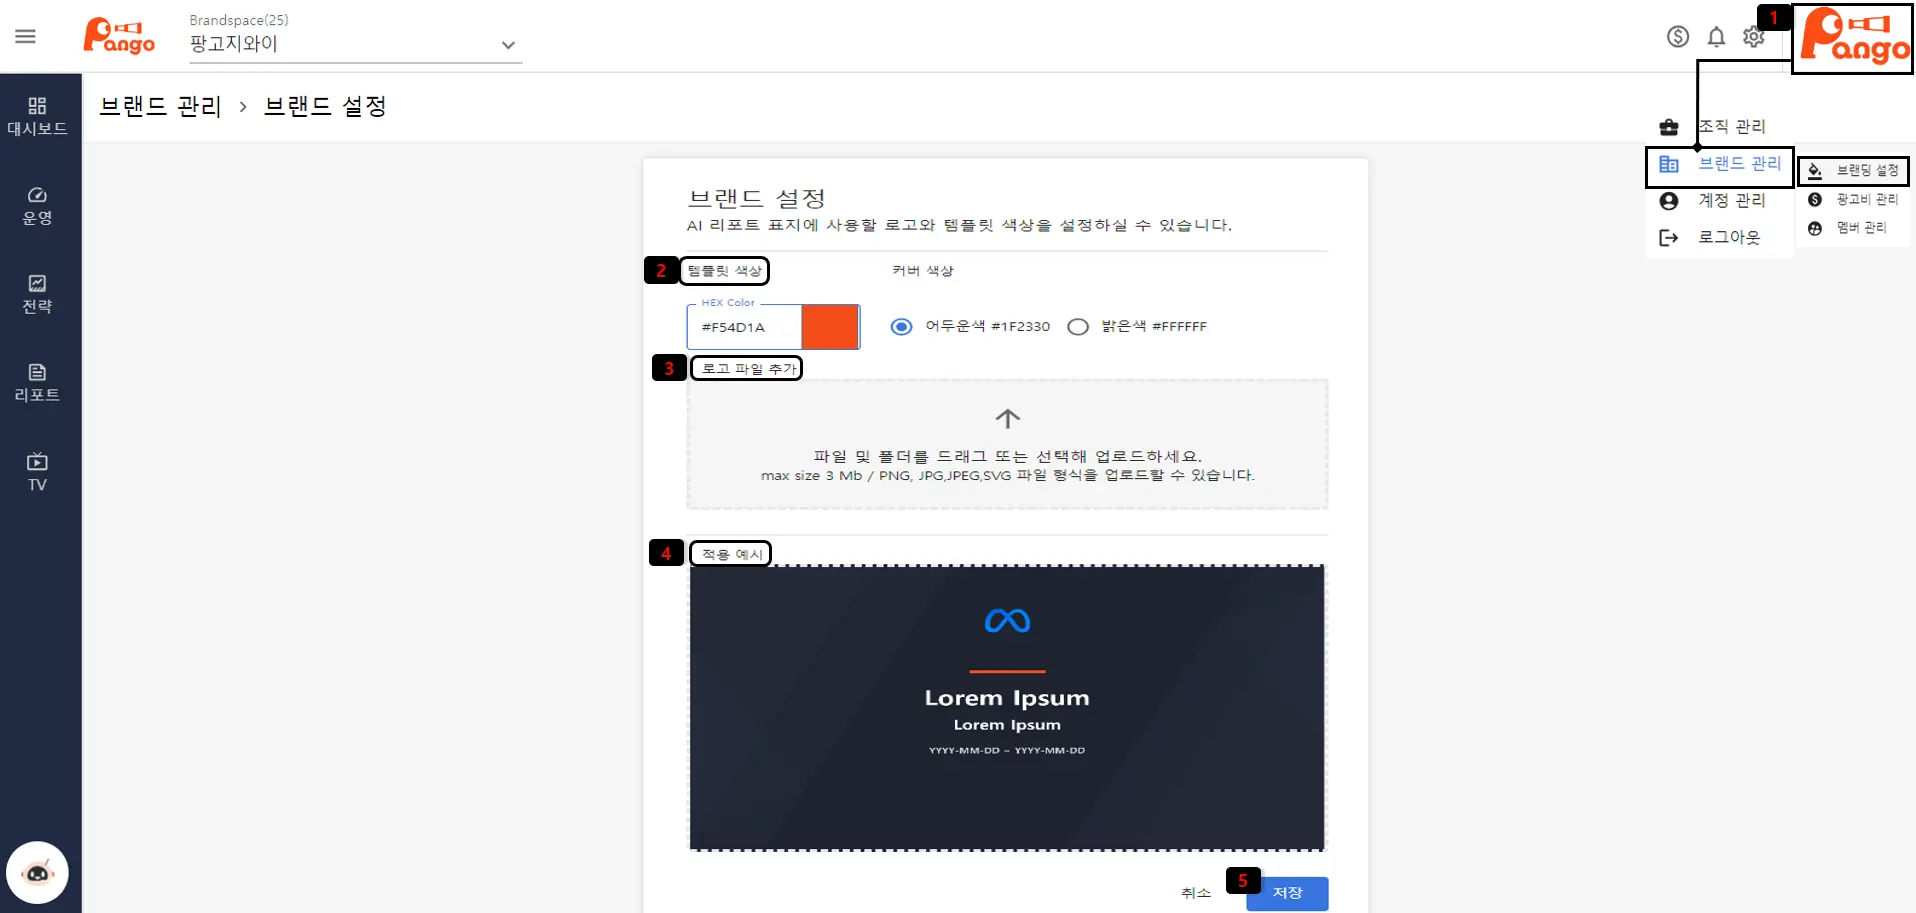Viewport: 1916px width, 913px height.
Task: Select 밝은색 #FFFFFF cover color
Action: coord(1078,327)
